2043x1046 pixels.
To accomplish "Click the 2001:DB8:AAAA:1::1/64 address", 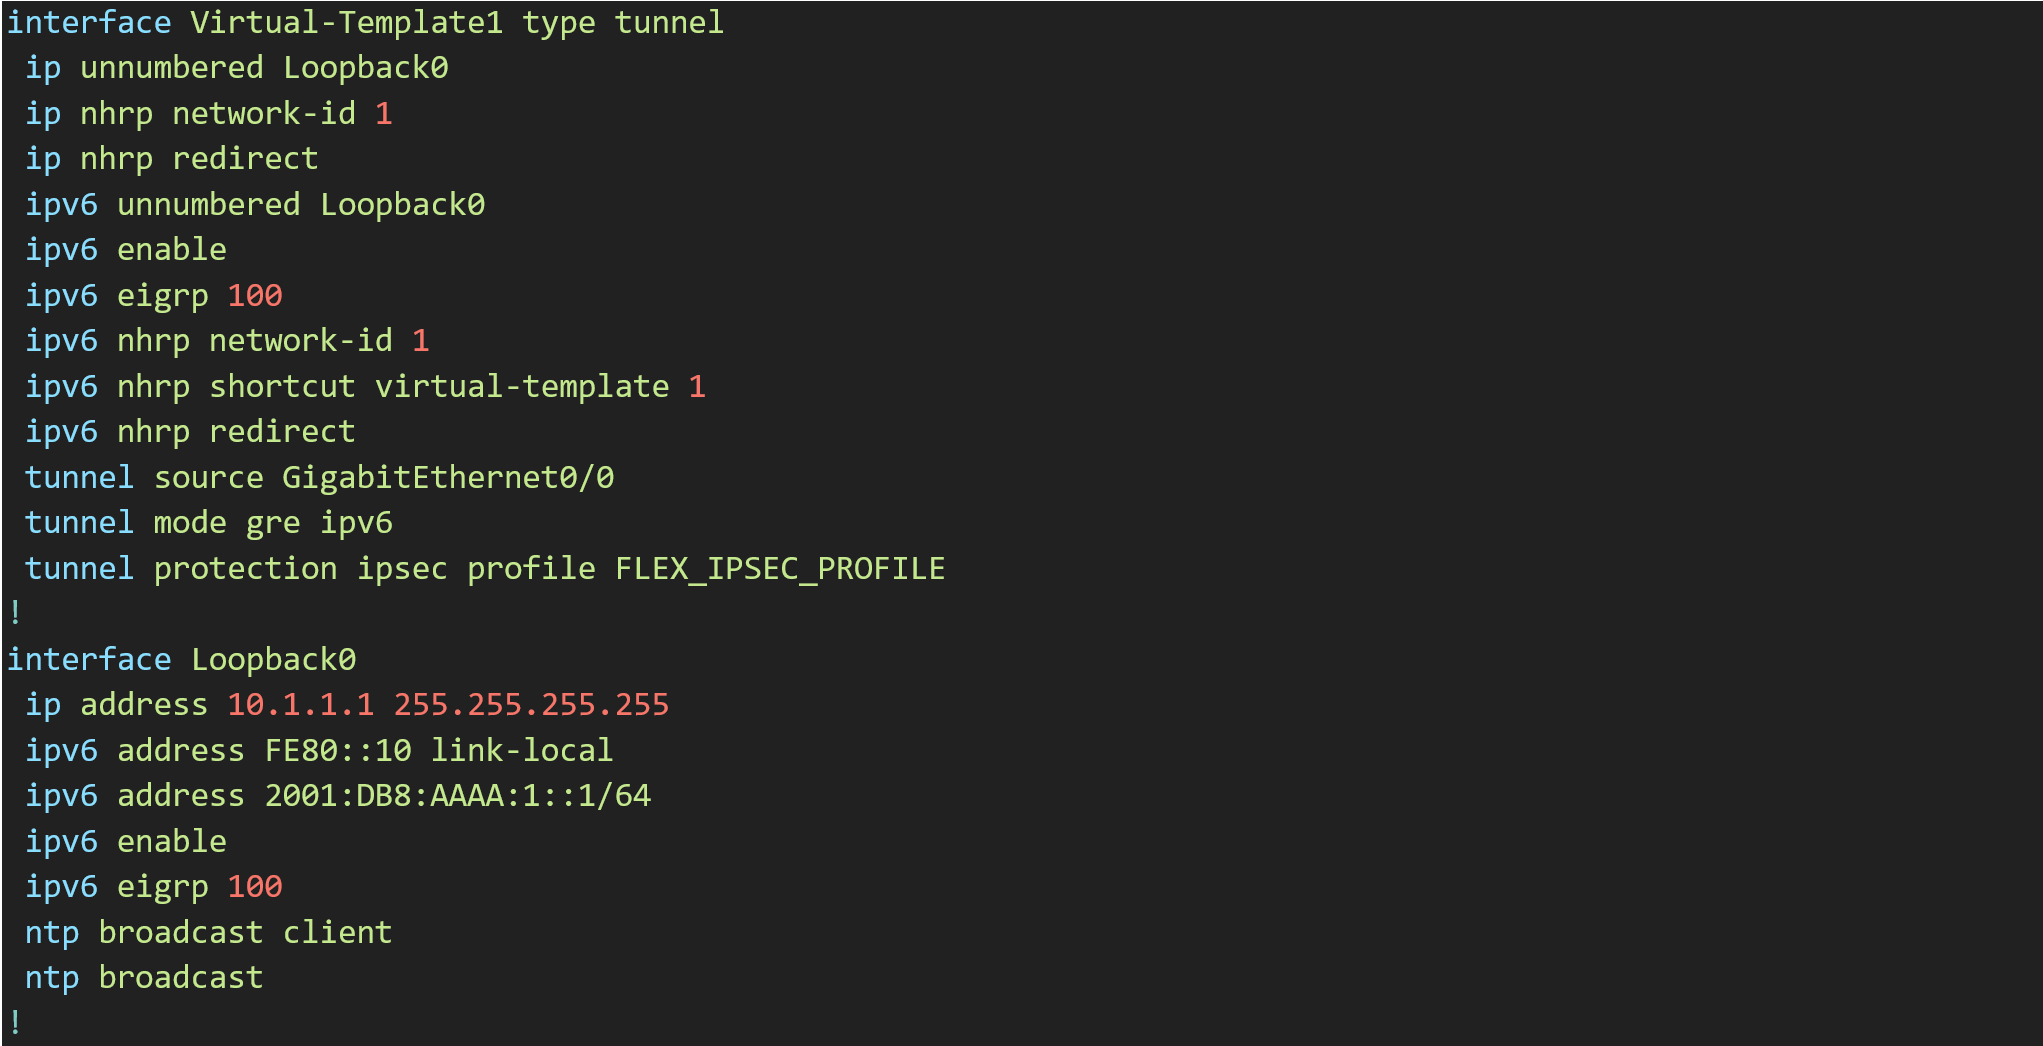I will pyautogui.click(x=458, y=796).
